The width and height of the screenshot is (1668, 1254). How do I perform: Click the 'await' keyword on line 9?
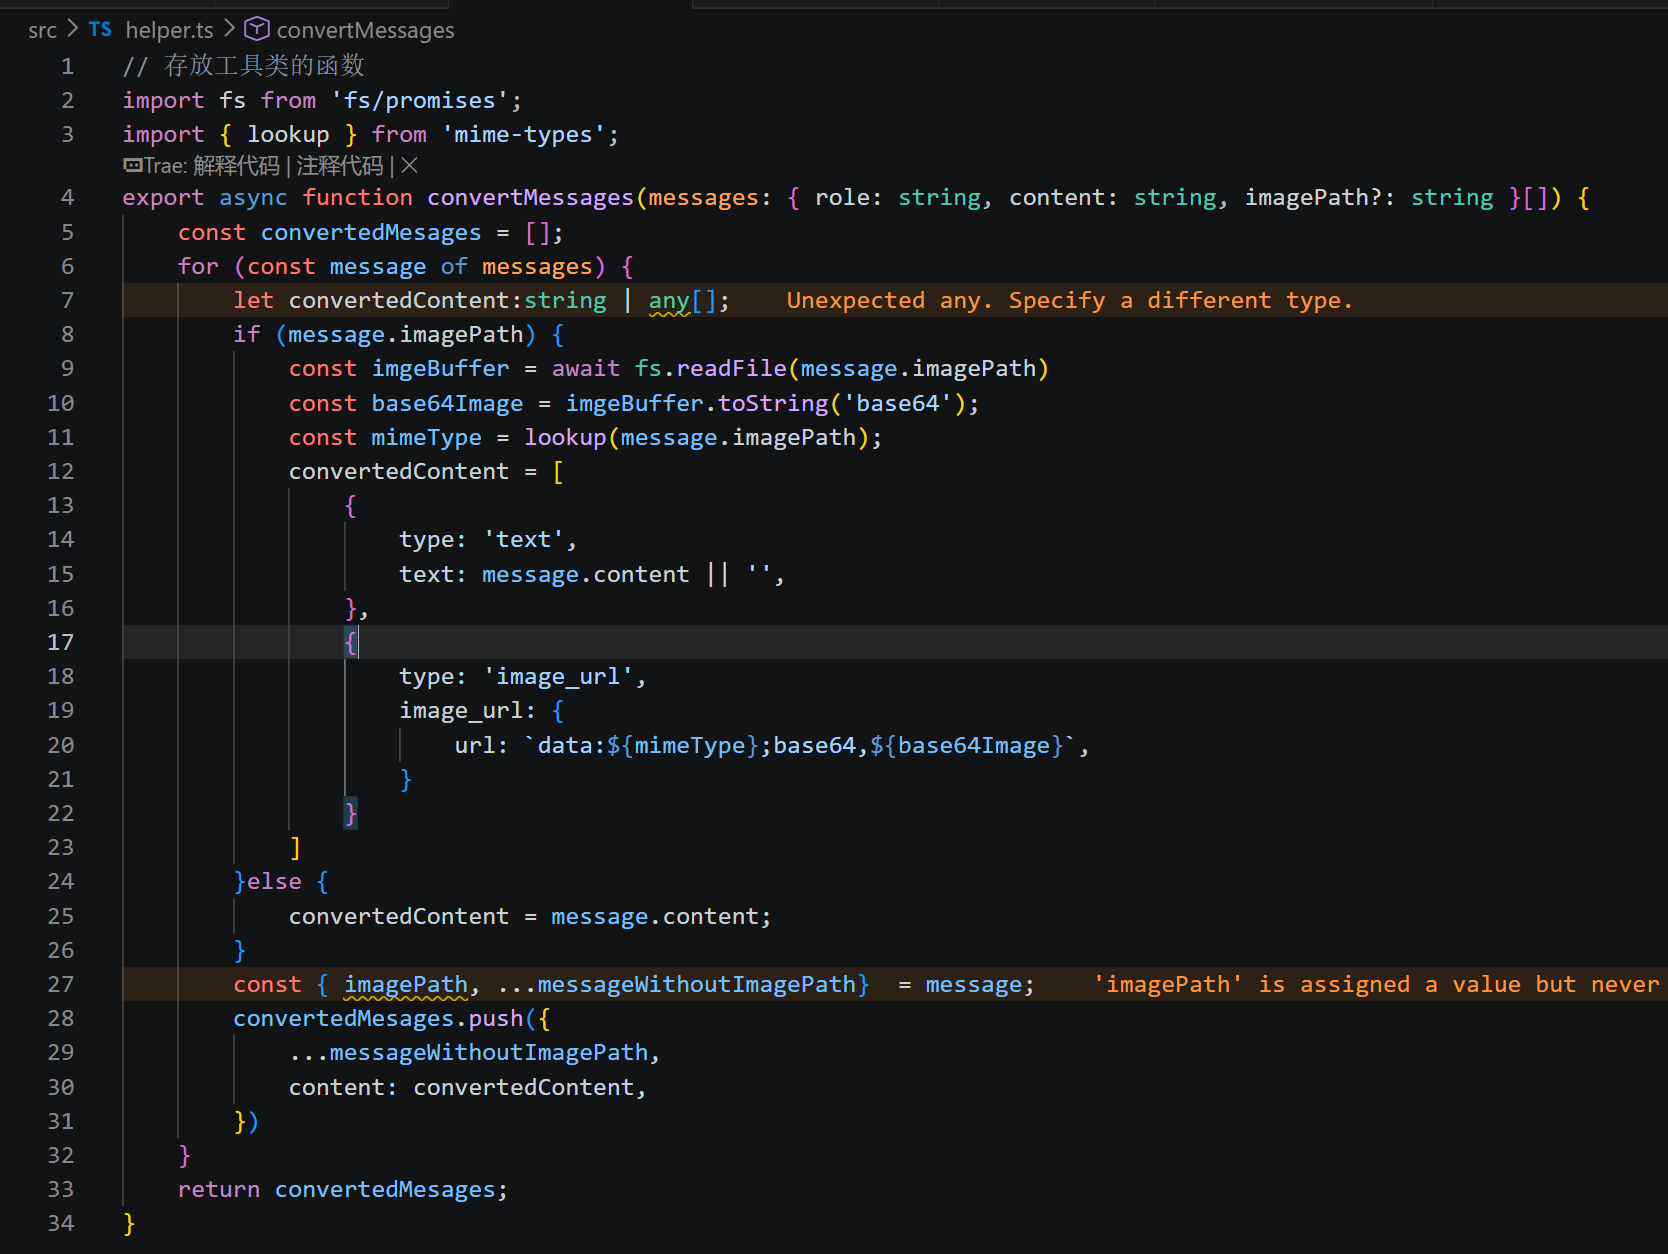tap(586, 369)
